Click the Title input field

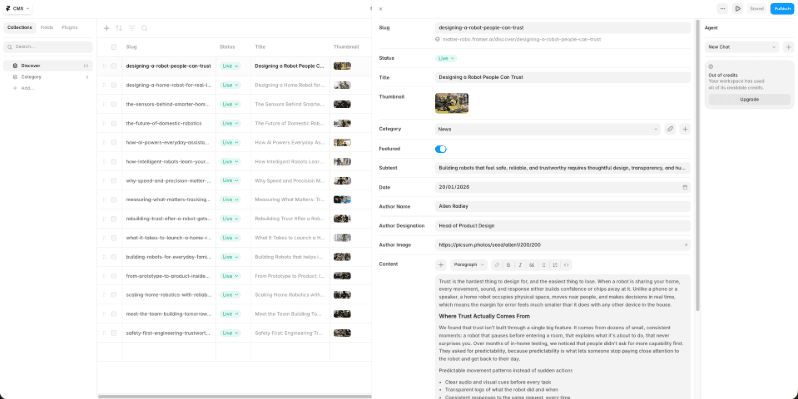[563, 77]
